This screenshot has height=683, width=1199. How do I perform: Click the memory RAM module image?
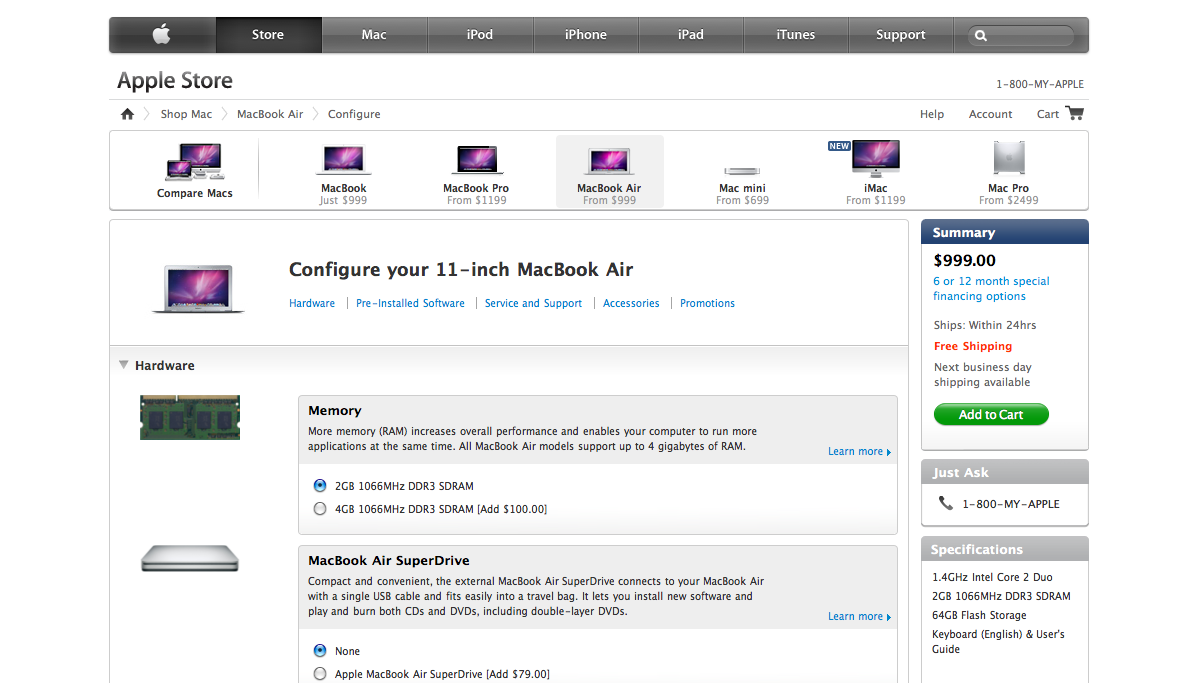pos(190,418)
